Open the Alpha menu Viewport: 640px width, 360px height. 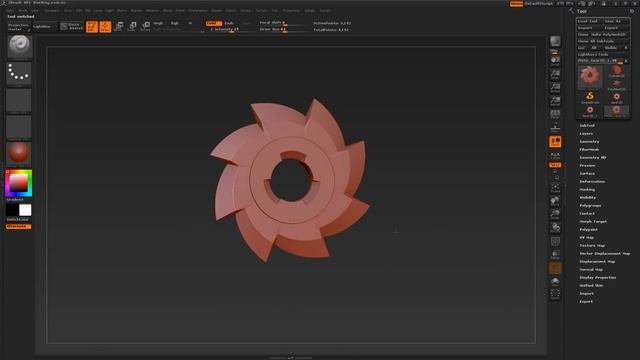pyautogui.click(x=10, y=10)
